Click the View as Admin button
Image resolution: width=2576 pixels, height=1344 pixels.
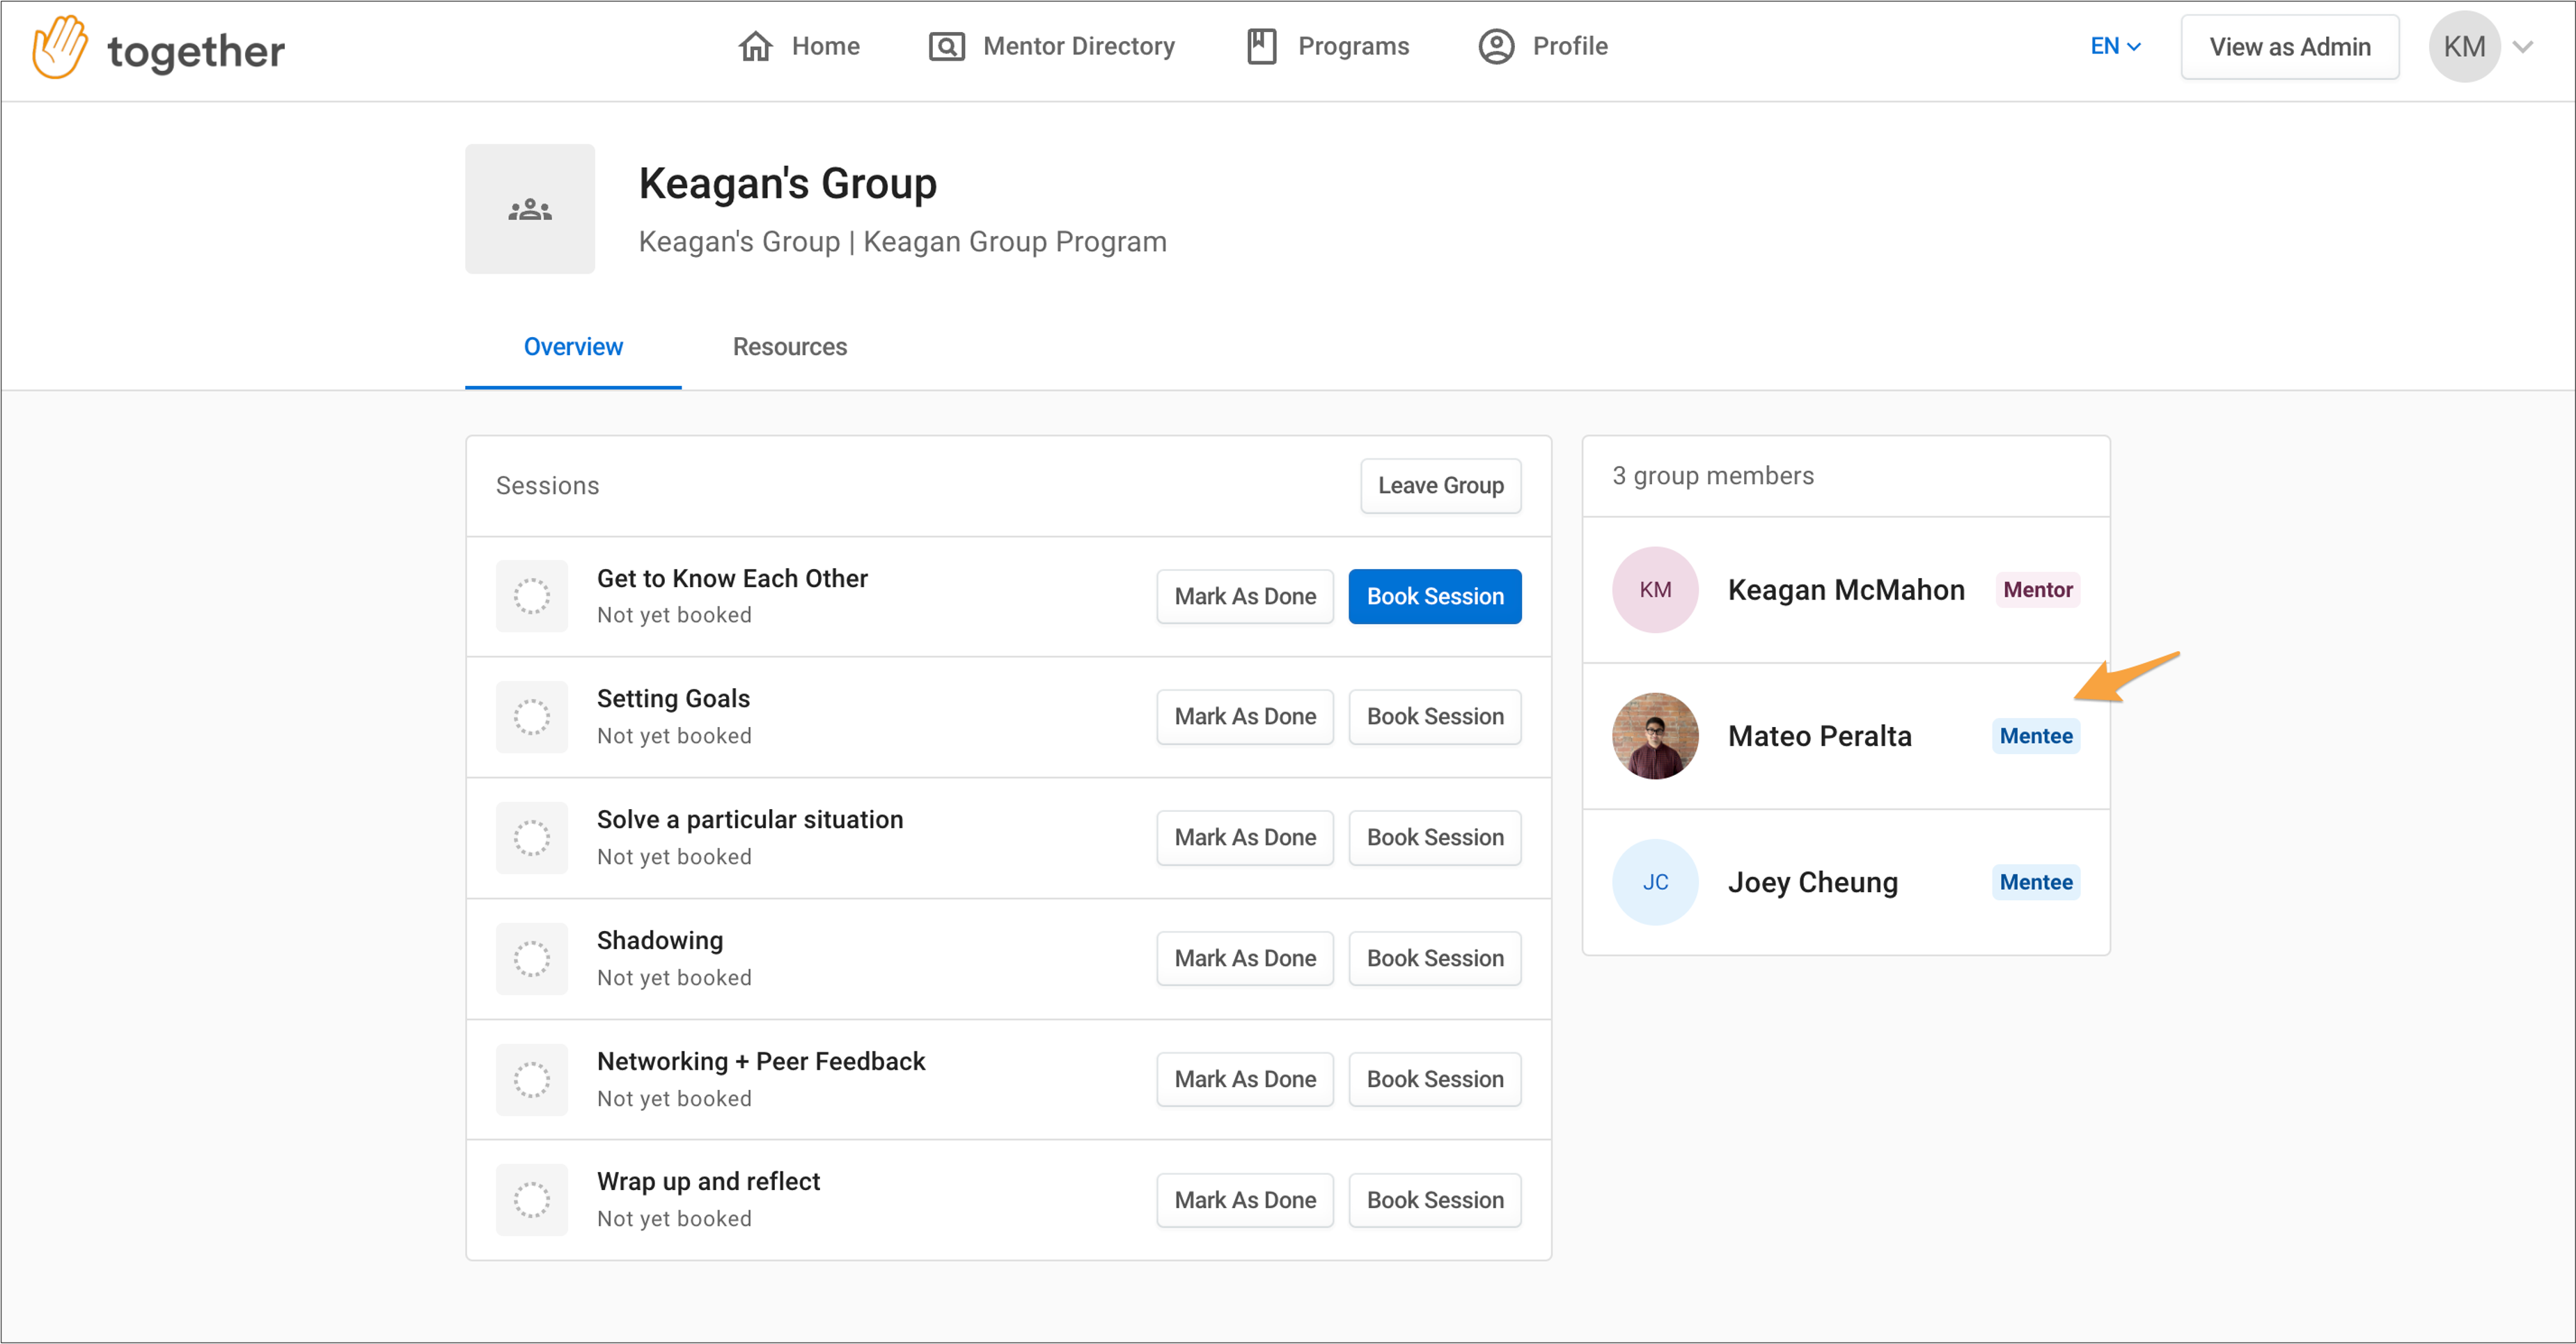pyautogui.click(x=2290, y=47)
